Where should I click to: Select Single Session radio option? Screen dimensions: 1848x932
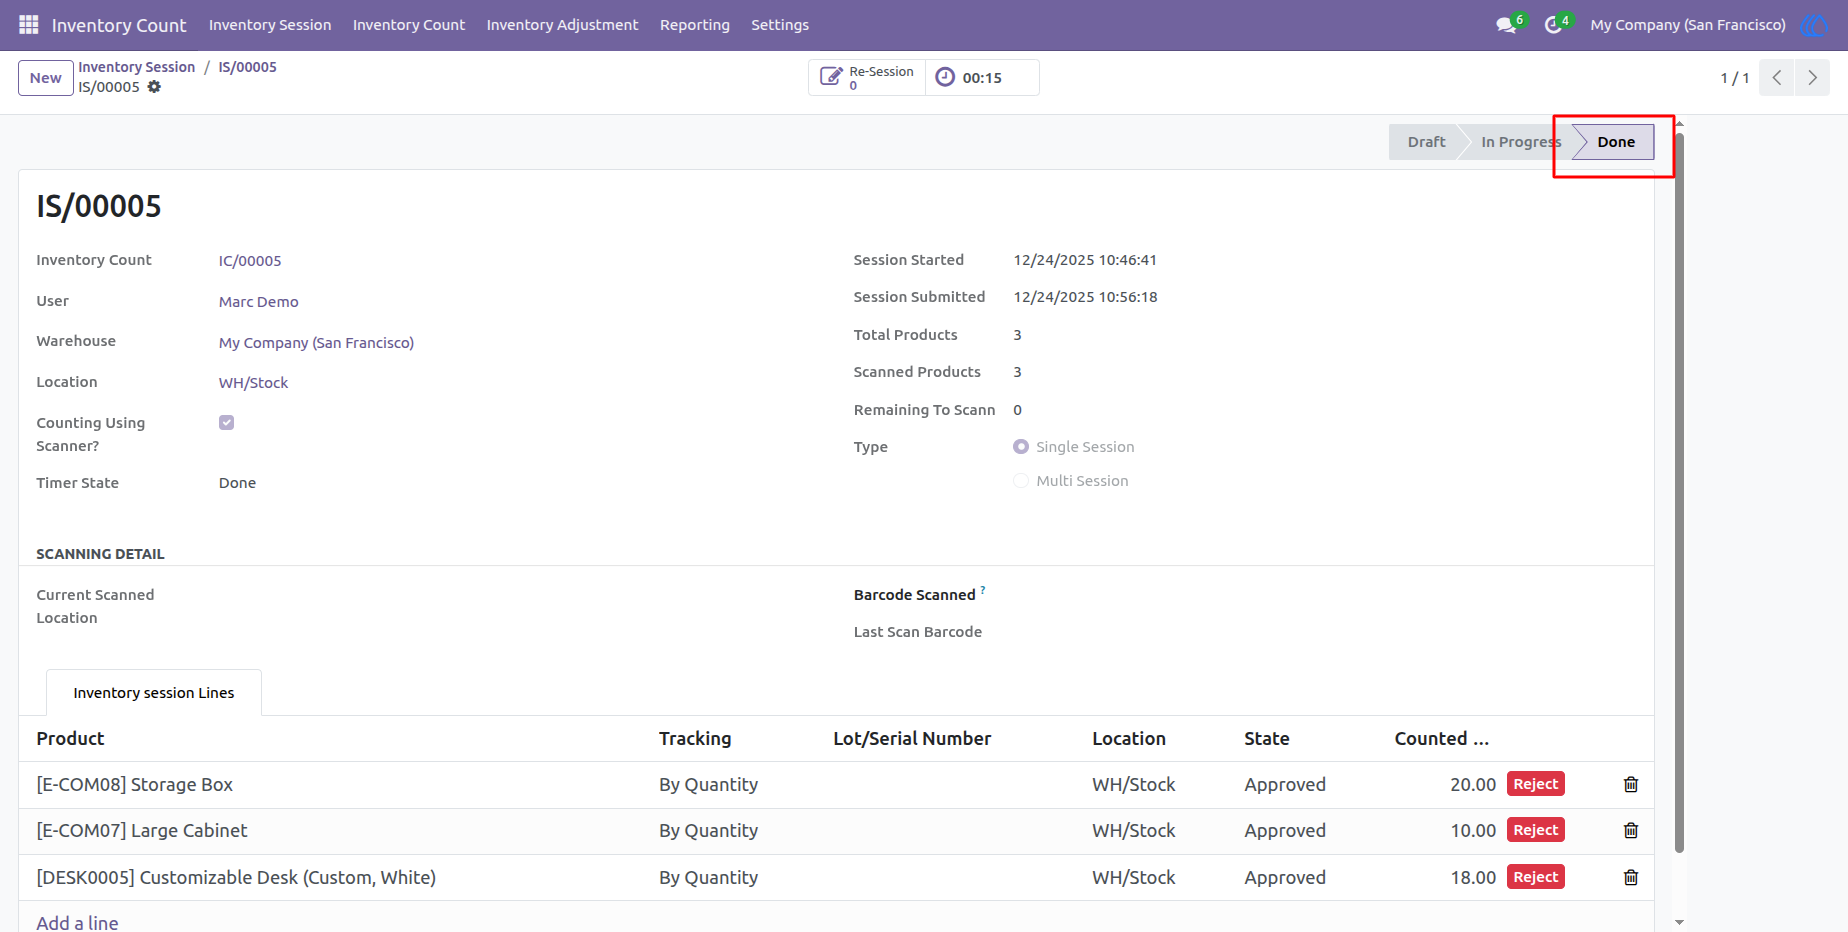[x=1021, y=447]
